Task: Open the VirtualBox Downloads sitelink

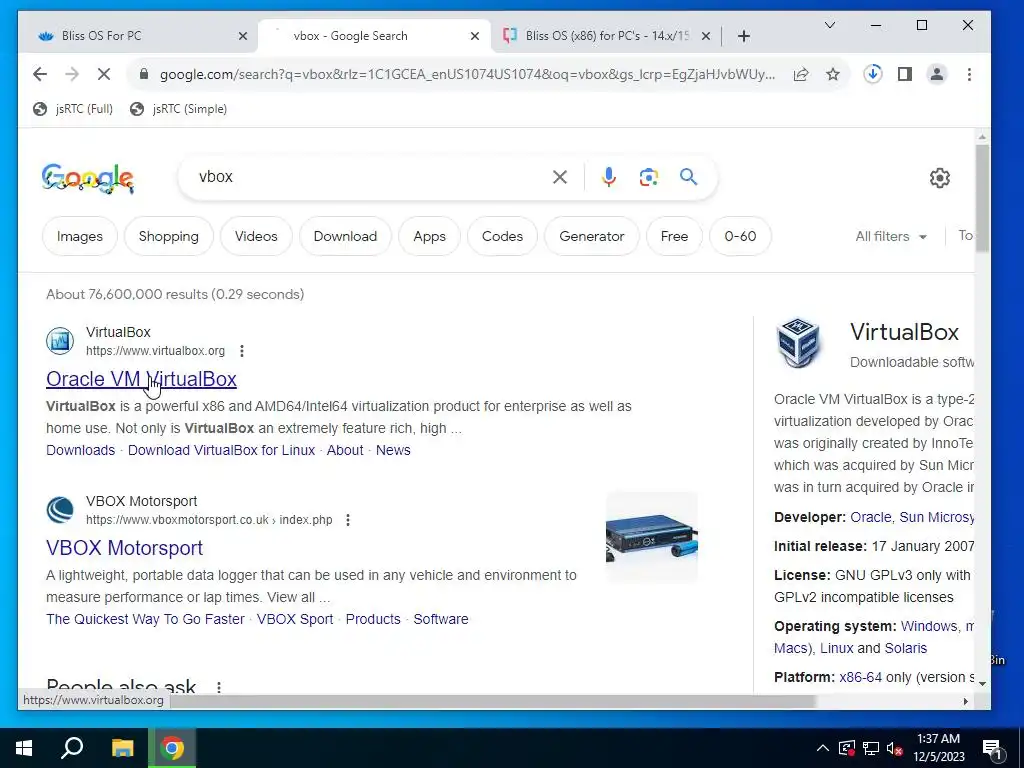Action: [80, 451]
